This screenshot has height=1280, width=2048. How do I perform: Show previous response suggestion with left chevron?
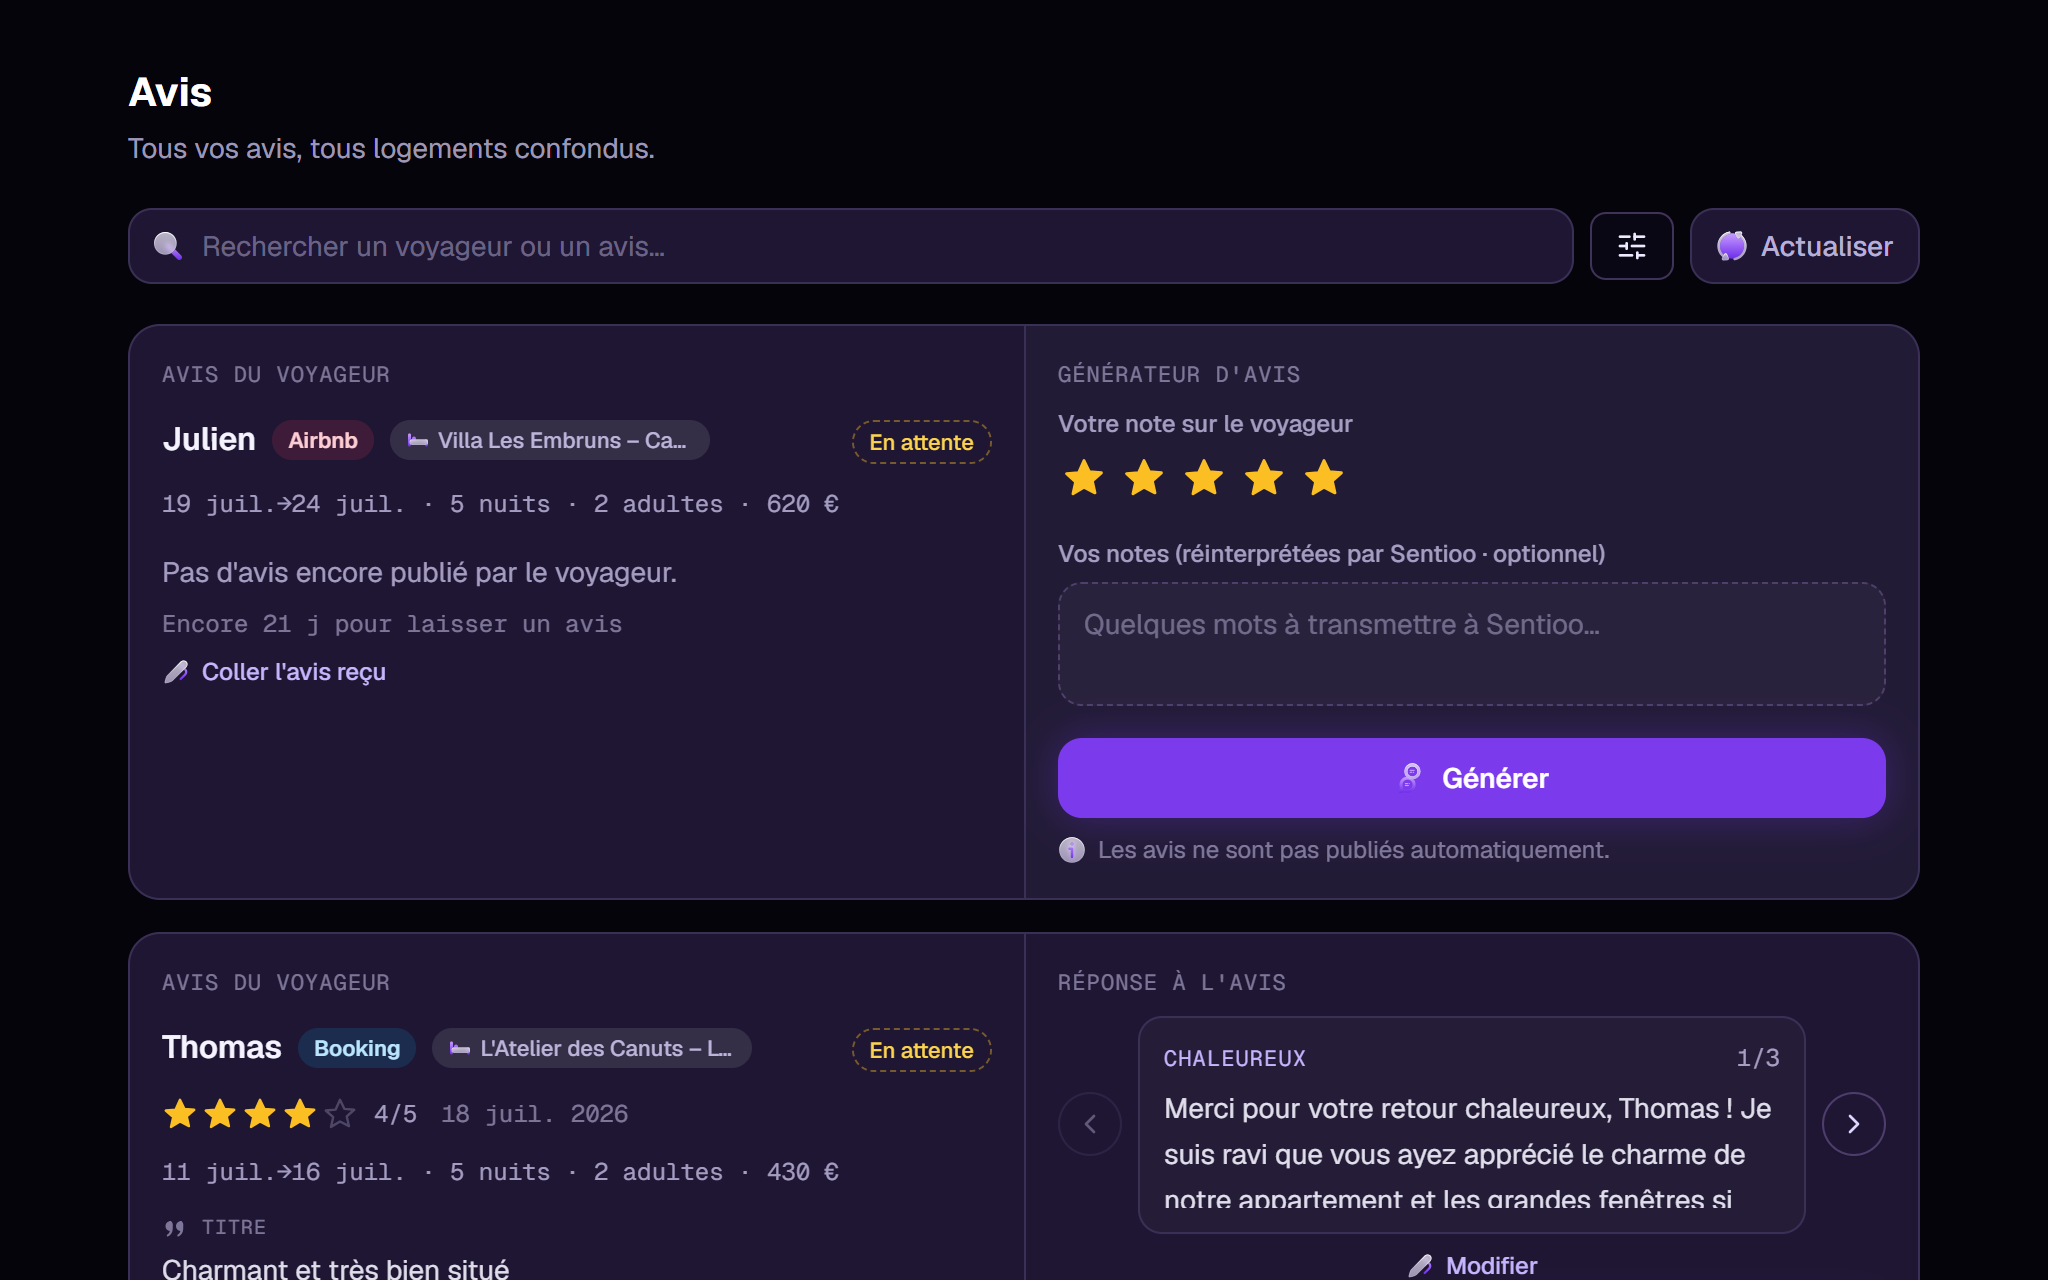(1090, 1124)
